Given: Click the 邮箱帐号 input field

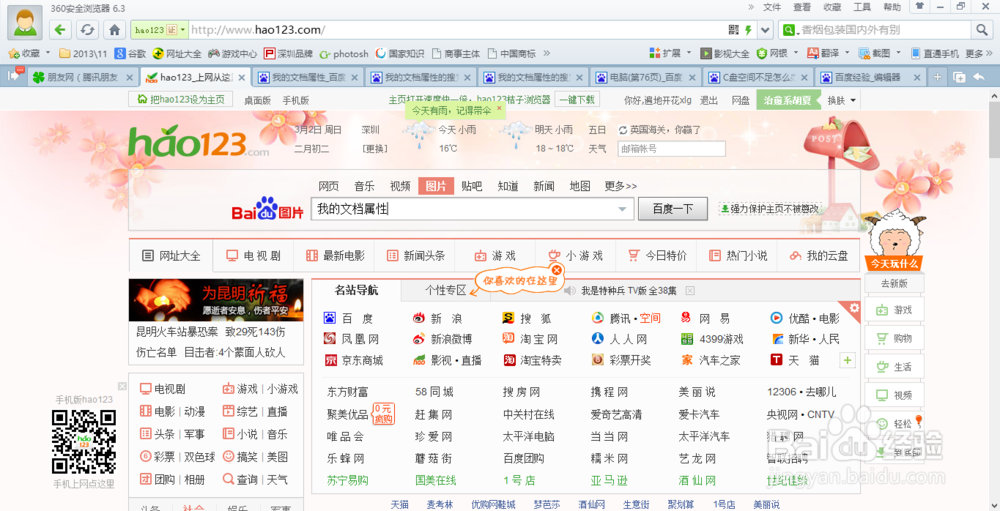Looking at the screenshot, I should click(672, 149).
